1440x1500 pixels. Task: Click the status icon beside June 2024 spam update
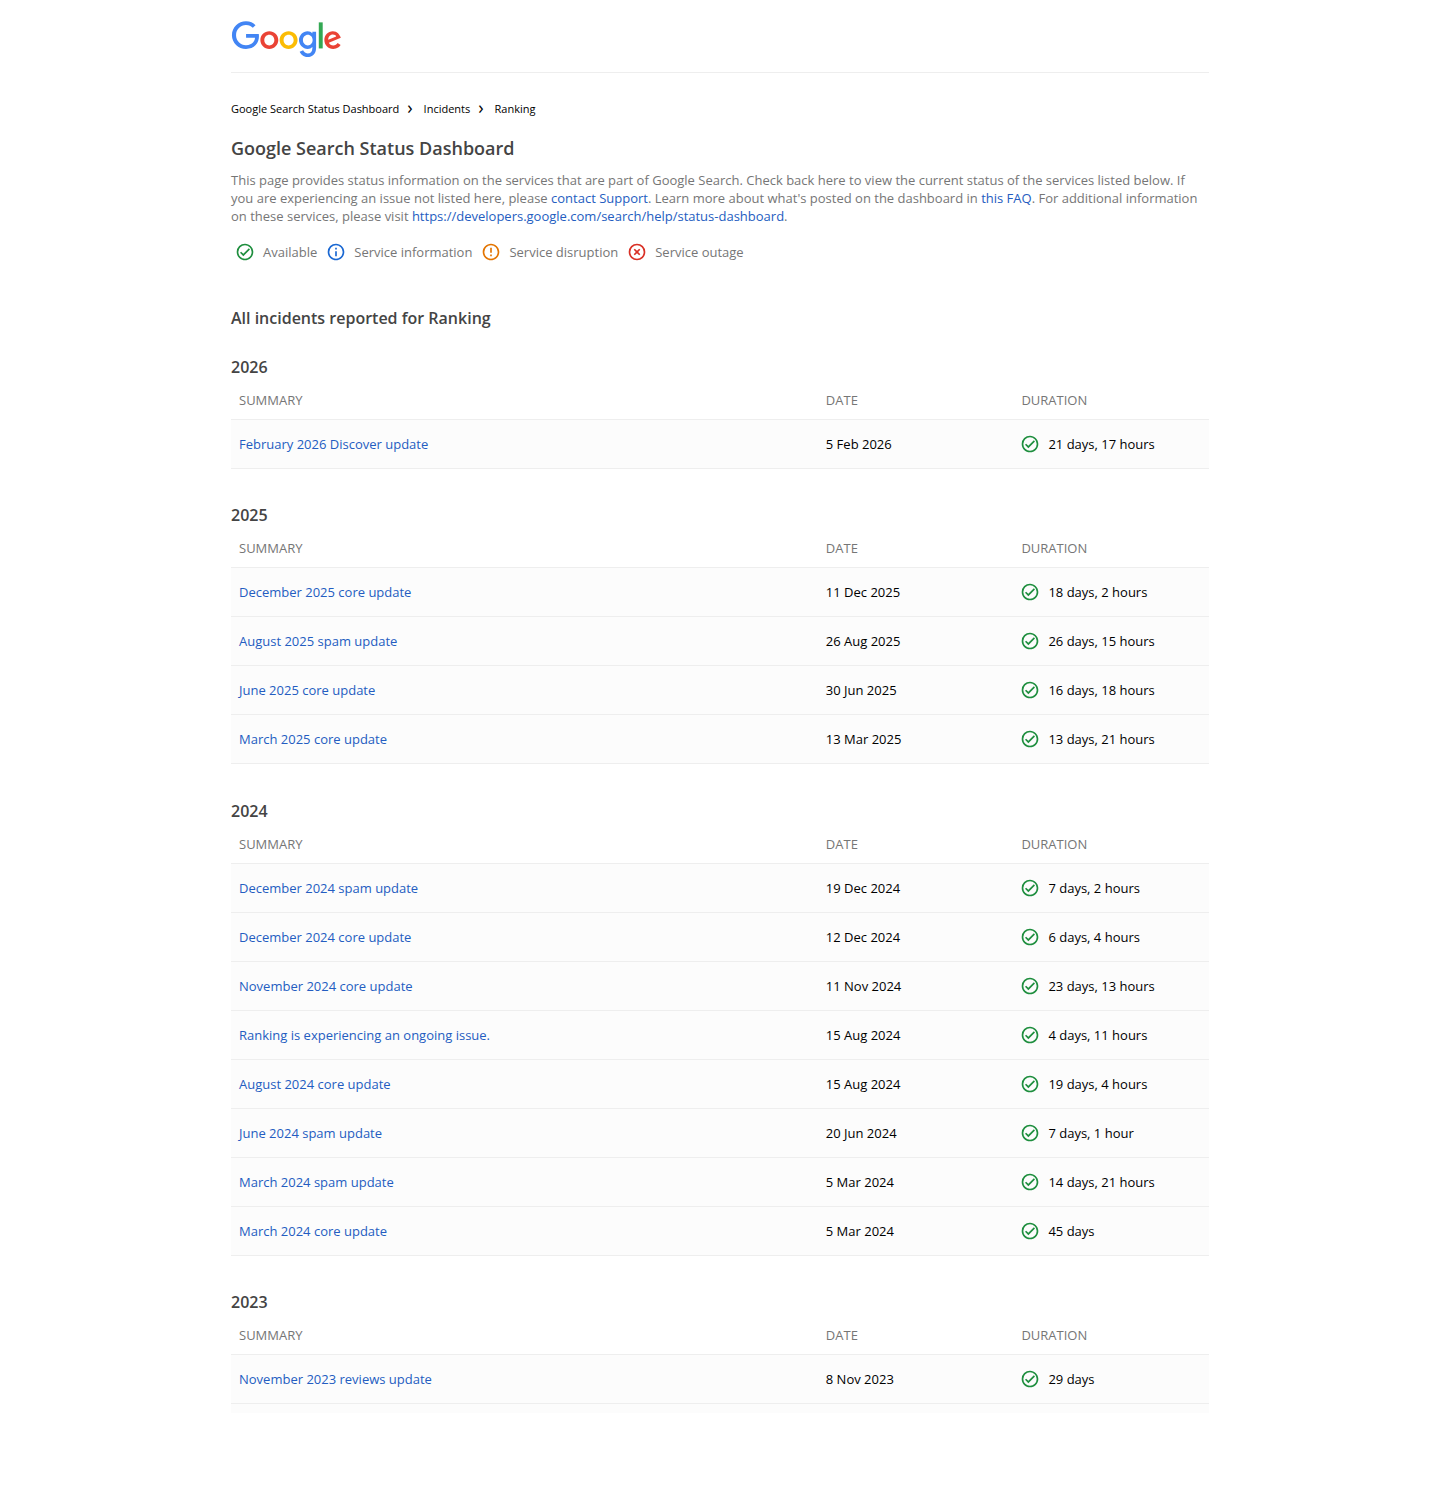coord(1030,1133)
